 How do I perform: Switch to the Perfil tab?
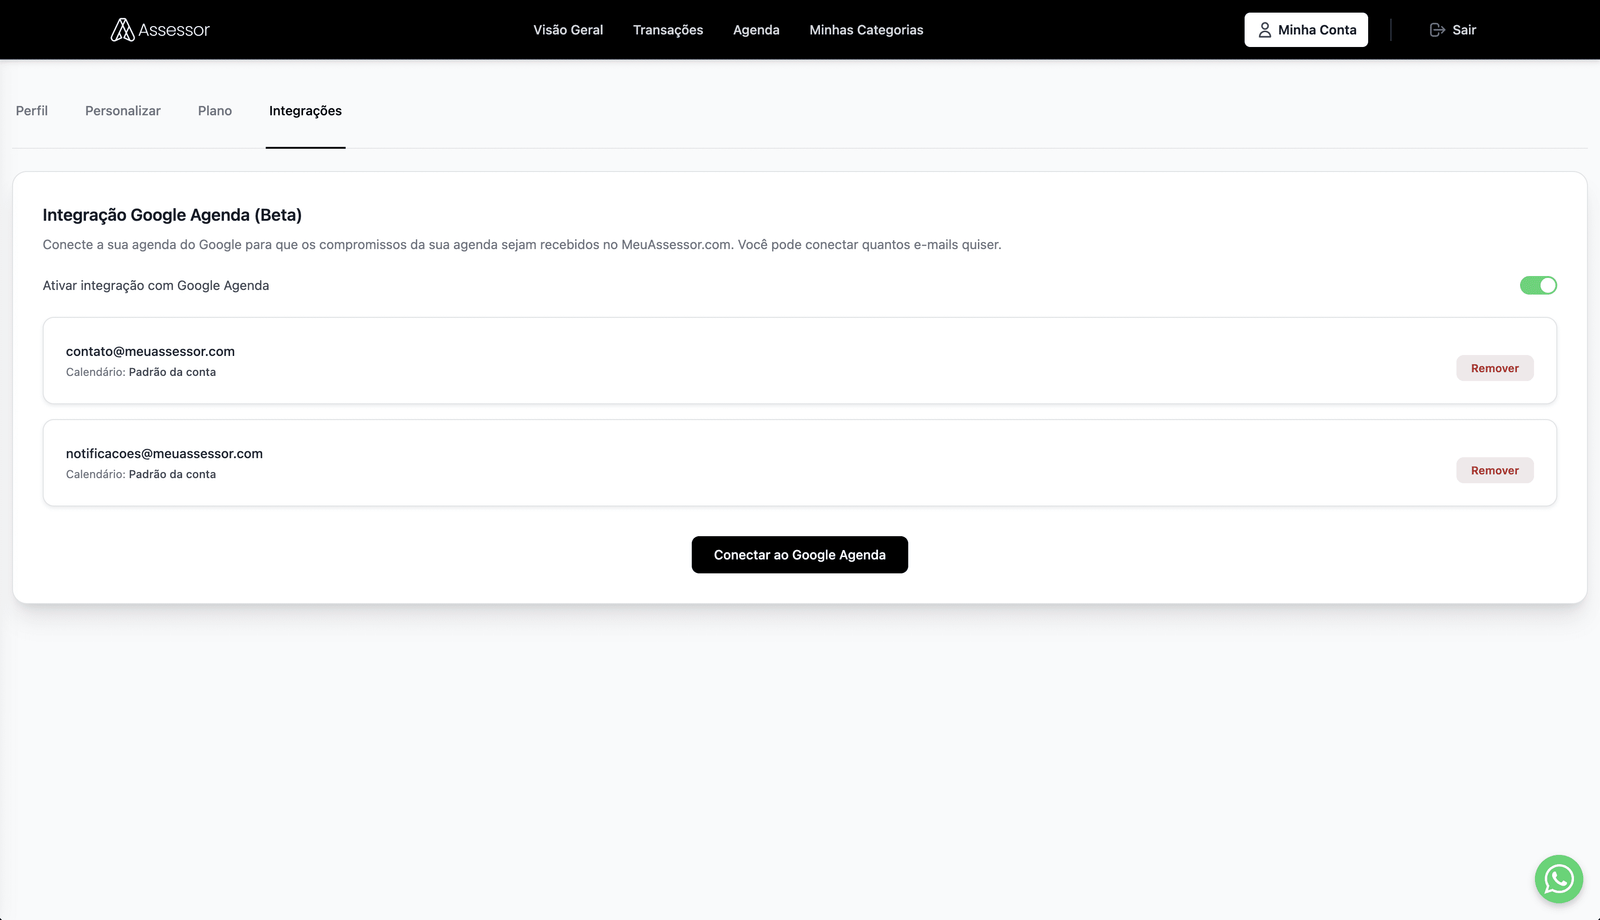[31, 110]
